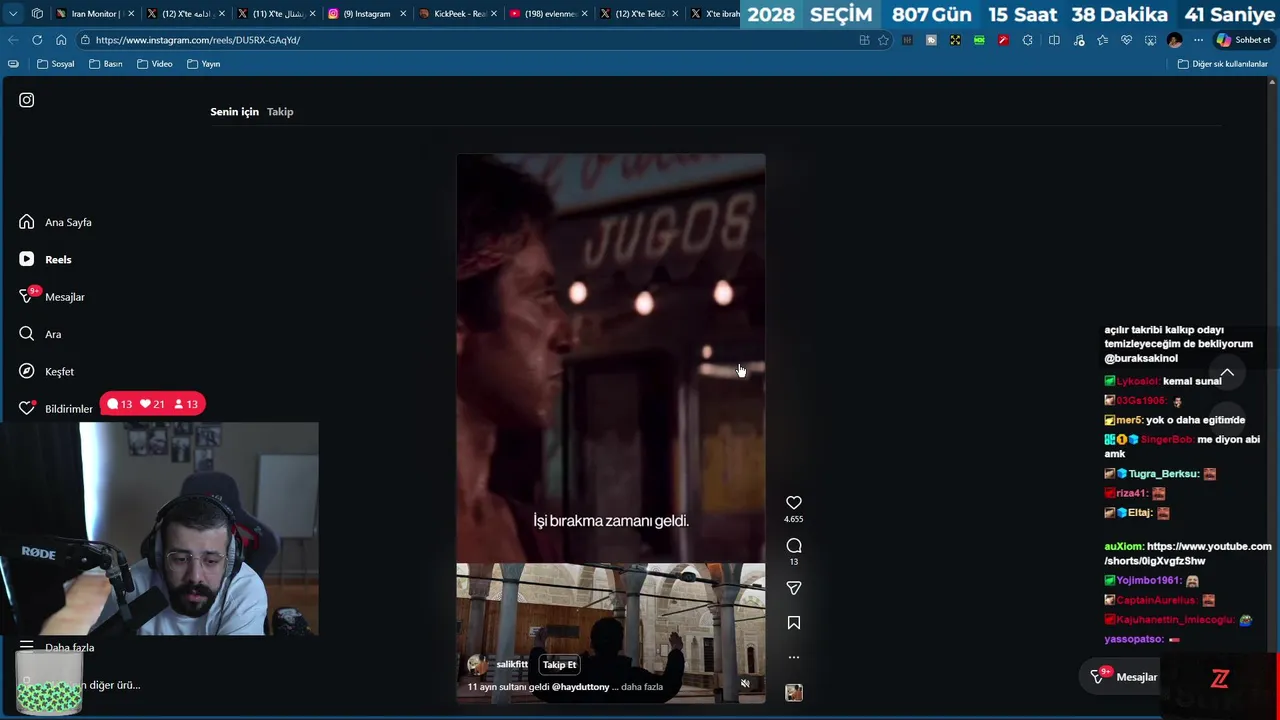Open Keşfet explore page
This screenshot has width=1280, height=720.
tap(46, 371)
